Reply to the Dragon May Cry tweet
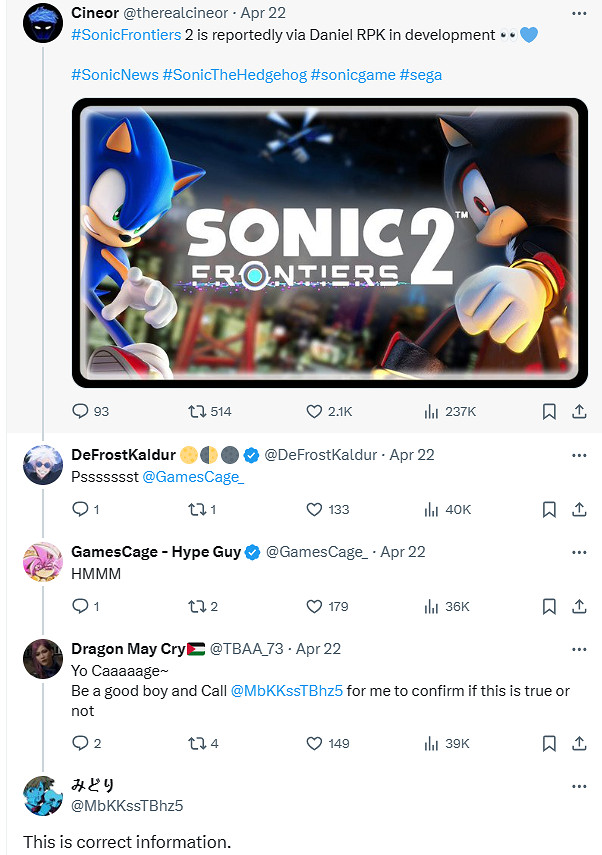The height and width of the screenshot is (855, 602). tap(81, 743)
